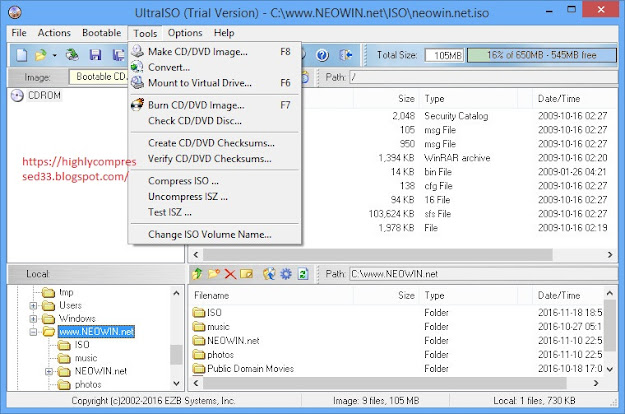Click the Save As toolbar icon
The image size is (625, 414).
(118, 55)
